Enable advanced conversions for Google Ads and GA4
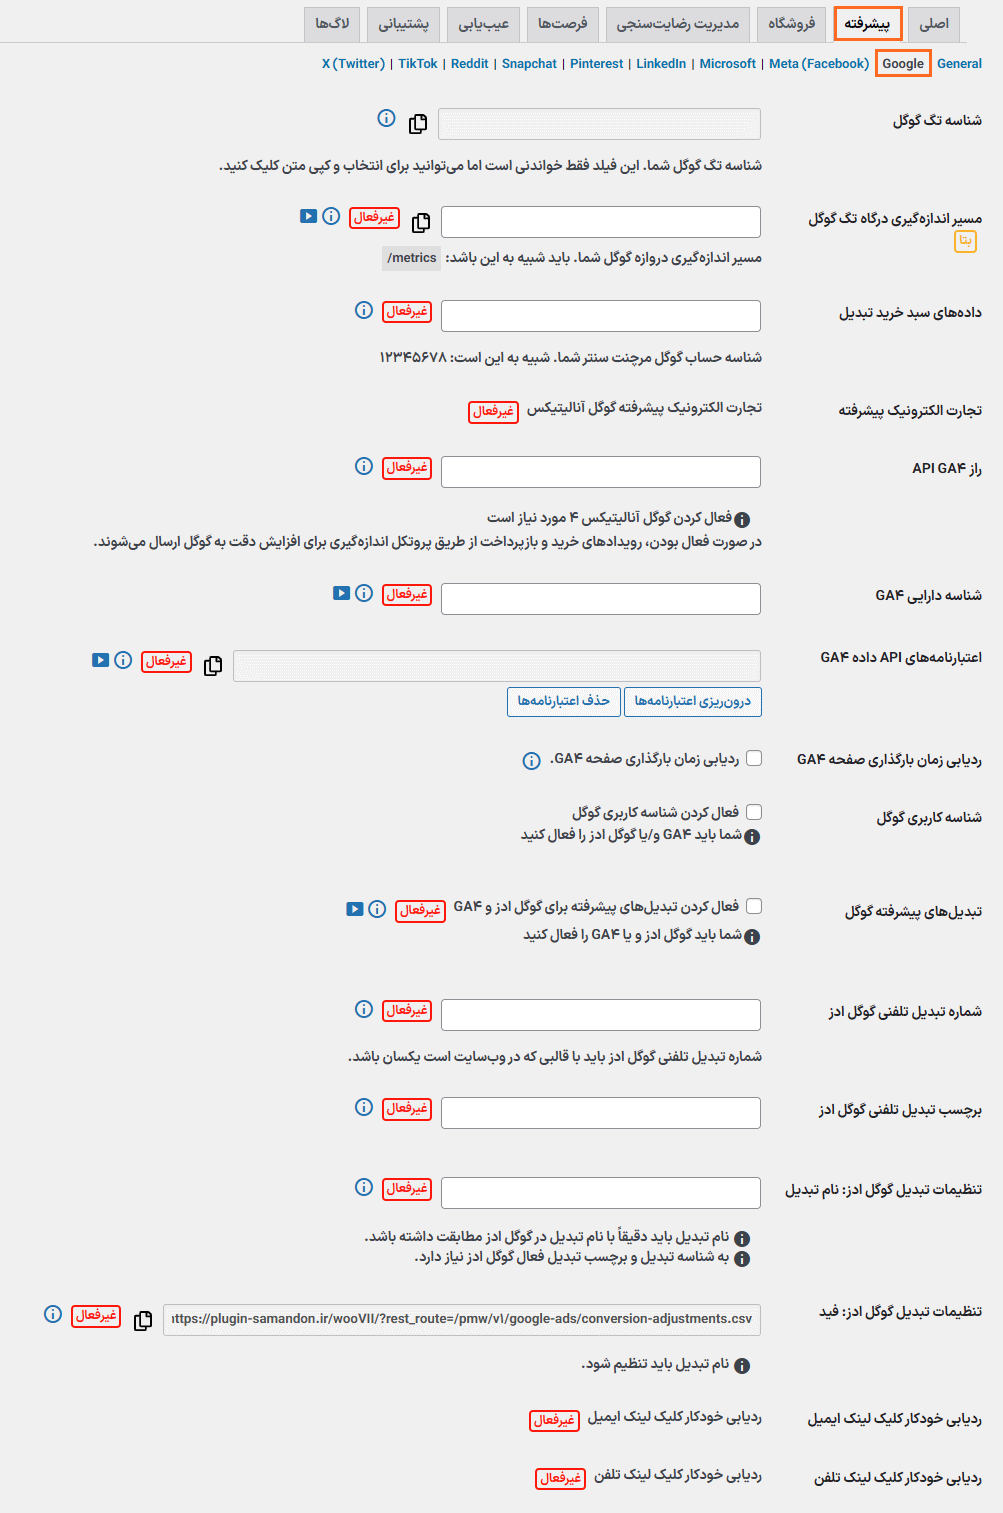Image resolution: width=1003 pixels, height=1513 pixels. (755, 905)
